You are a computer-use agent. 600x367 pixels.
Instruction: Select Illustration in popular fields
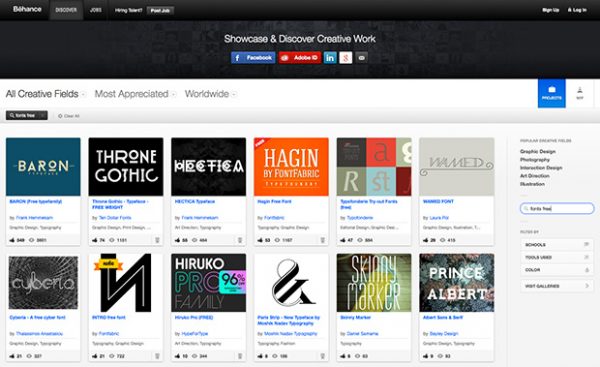pos(532,184)
